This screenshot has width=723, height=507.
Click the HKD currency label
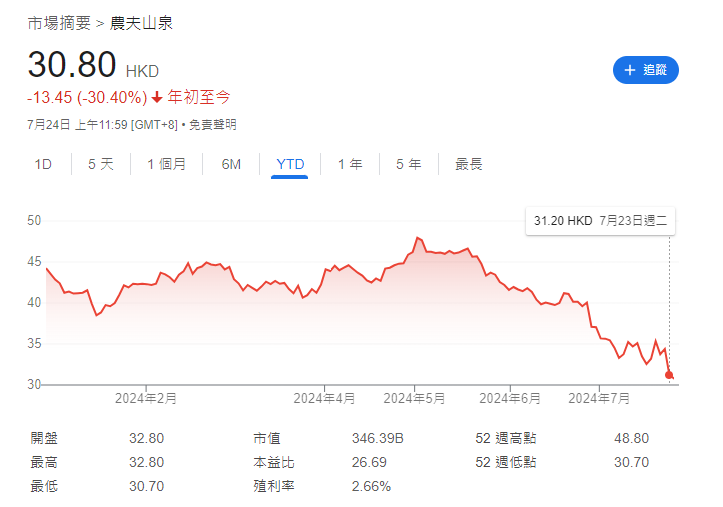point(142,71)
